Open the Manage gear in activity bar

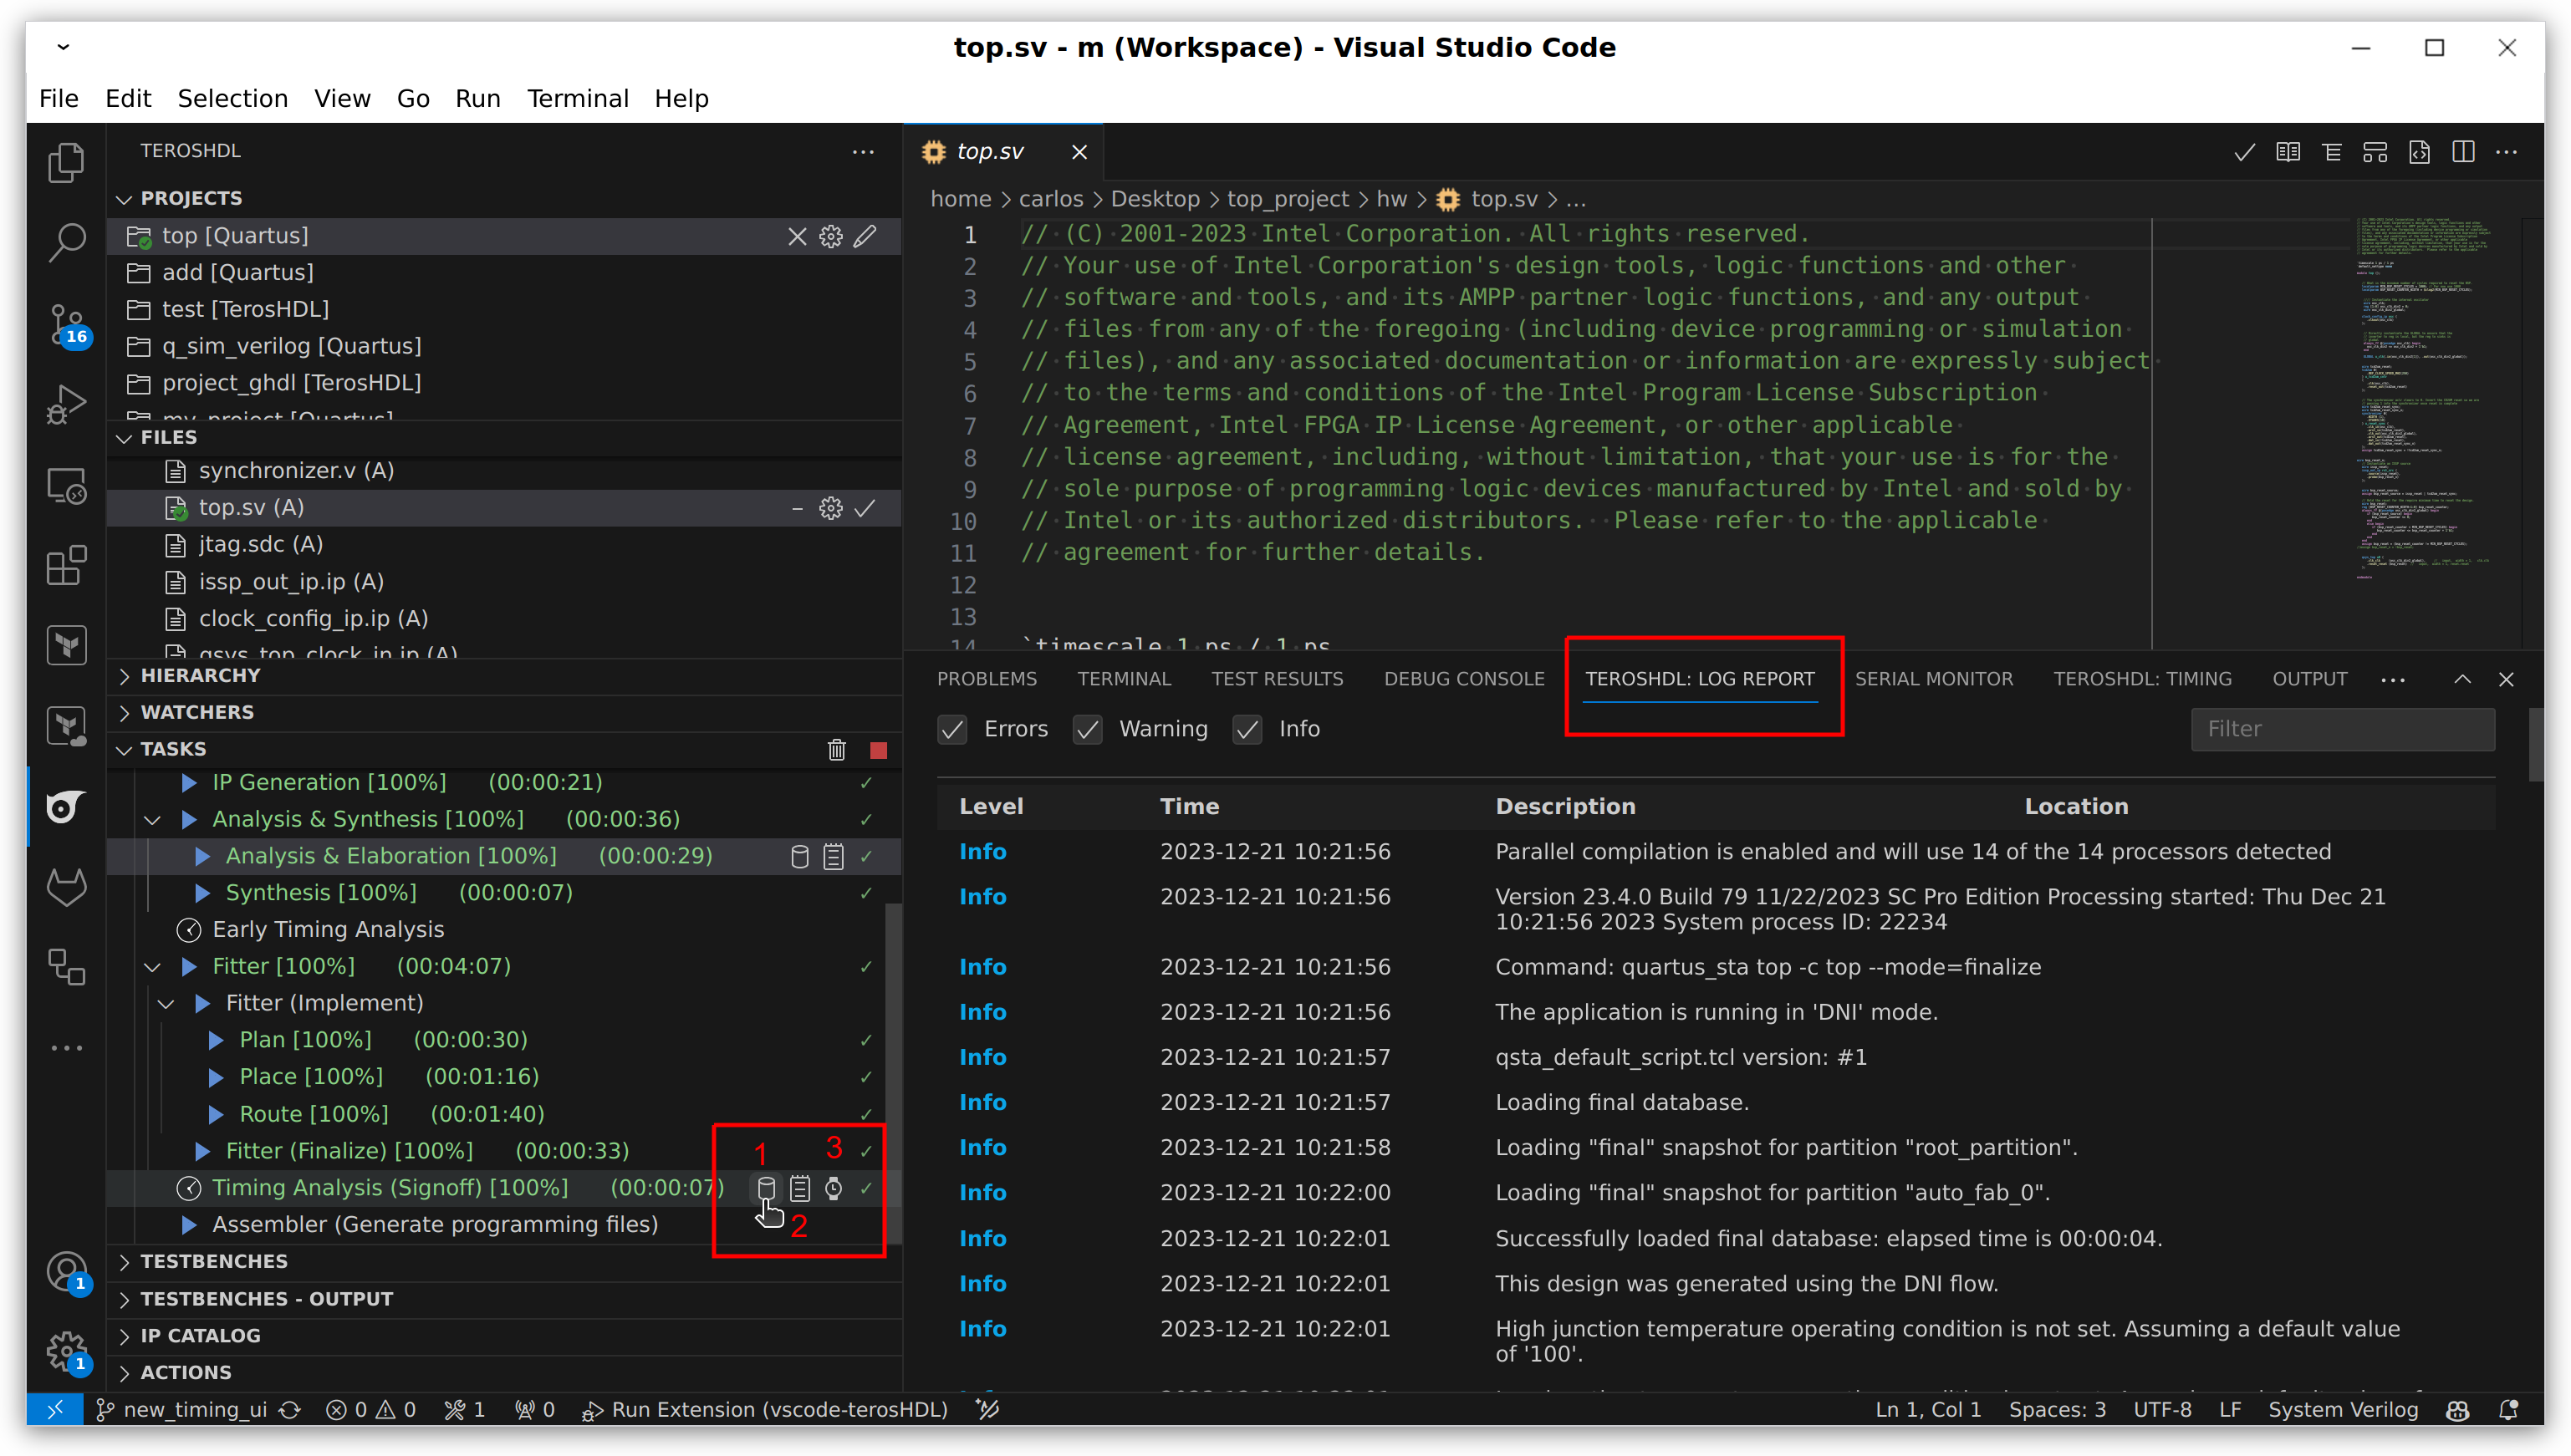66,1351
